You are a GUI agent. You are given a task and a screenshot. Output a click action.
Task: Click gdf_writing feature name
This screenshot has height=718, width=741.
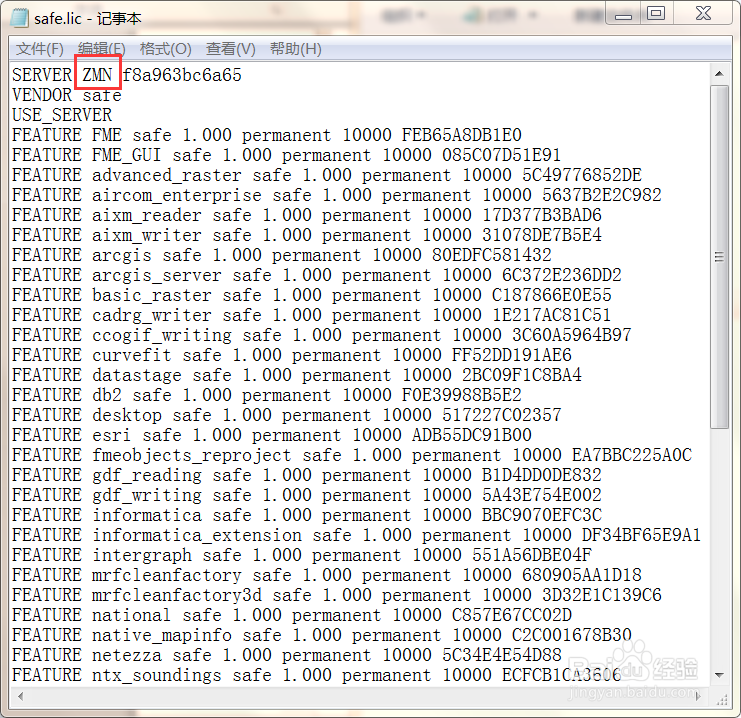(147, 495)
